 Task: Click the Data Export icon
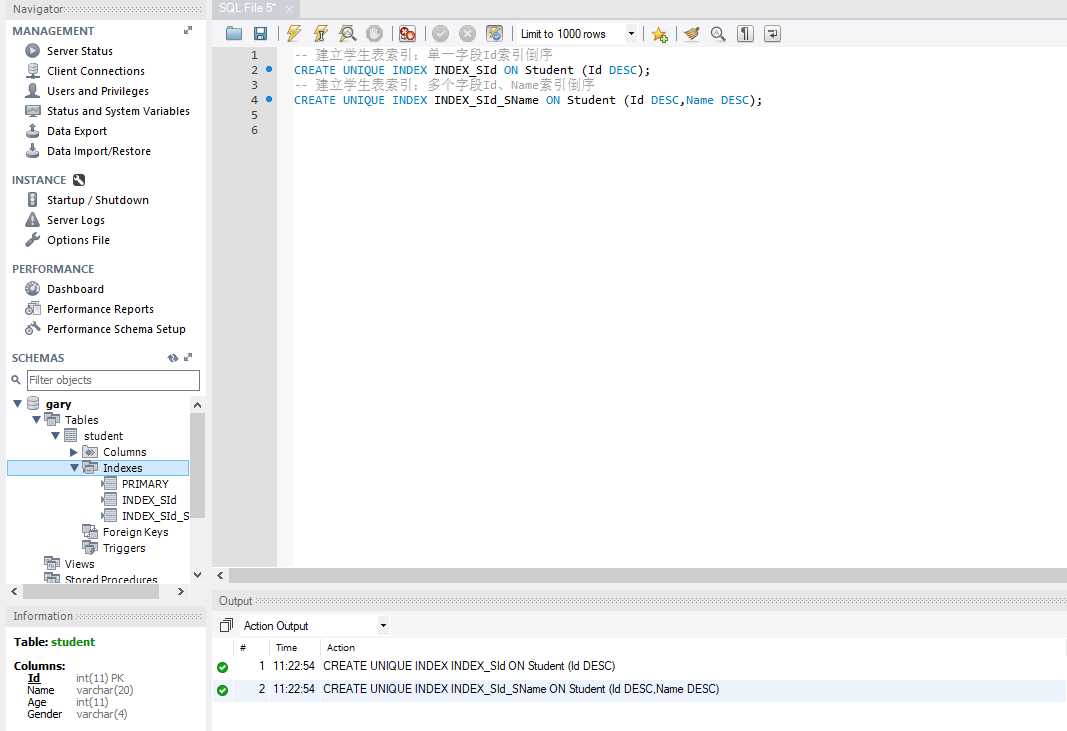click(x=32, y=130)
